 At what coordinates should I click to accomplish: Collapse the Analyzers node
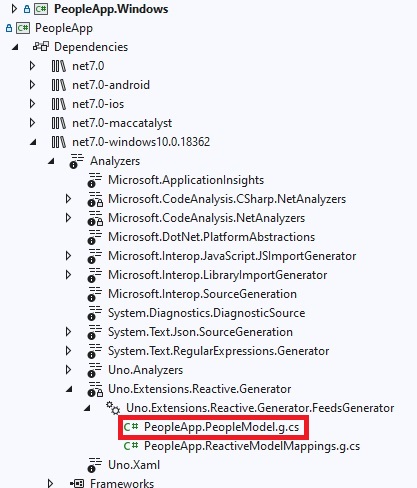[51, 161]
